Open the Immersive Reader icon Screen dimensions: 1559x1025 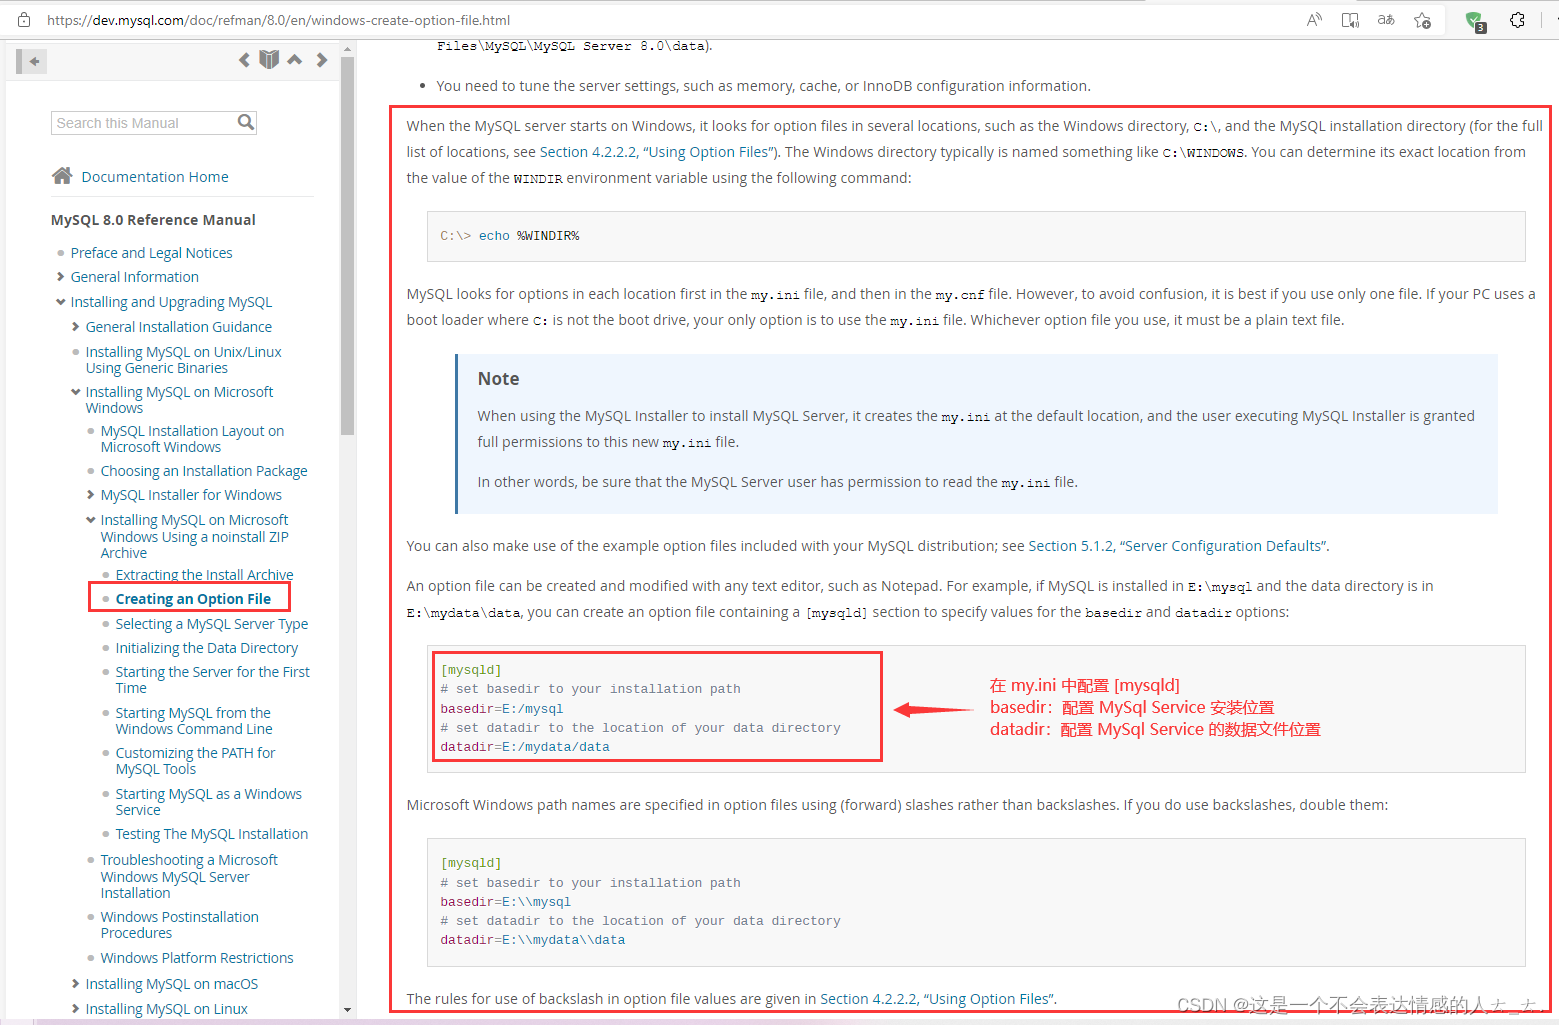coord(1350,20)
